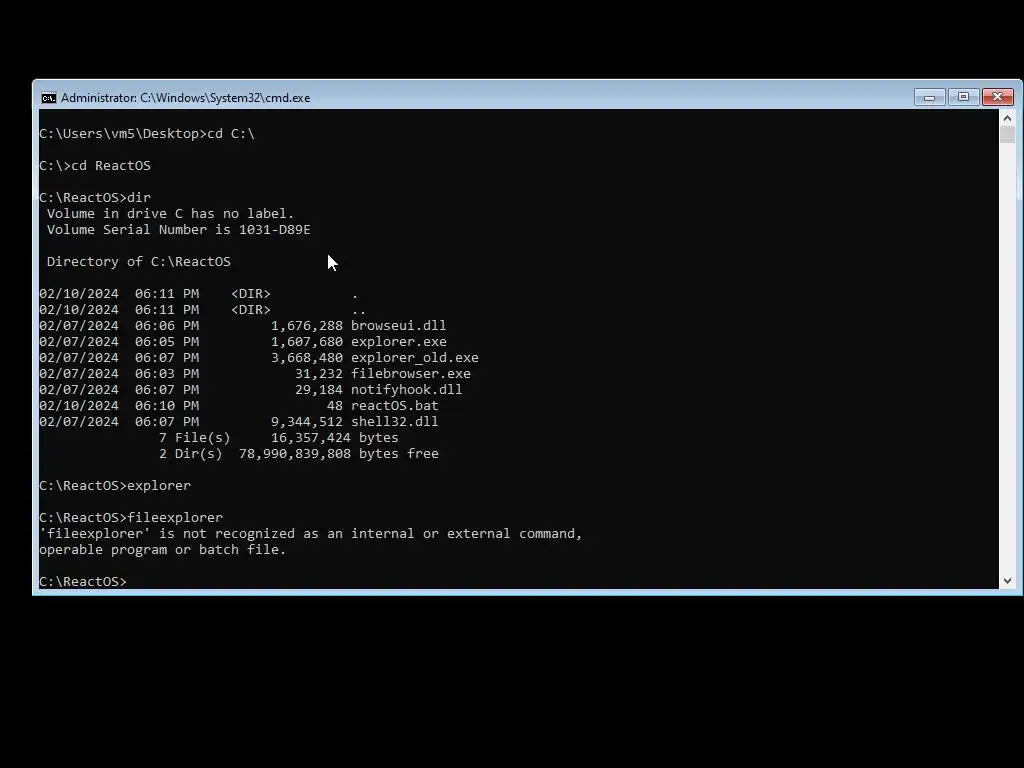Click the 'explorer_old.exe' file name
The image size is (1024, 768).
click(x=415, y=357)
